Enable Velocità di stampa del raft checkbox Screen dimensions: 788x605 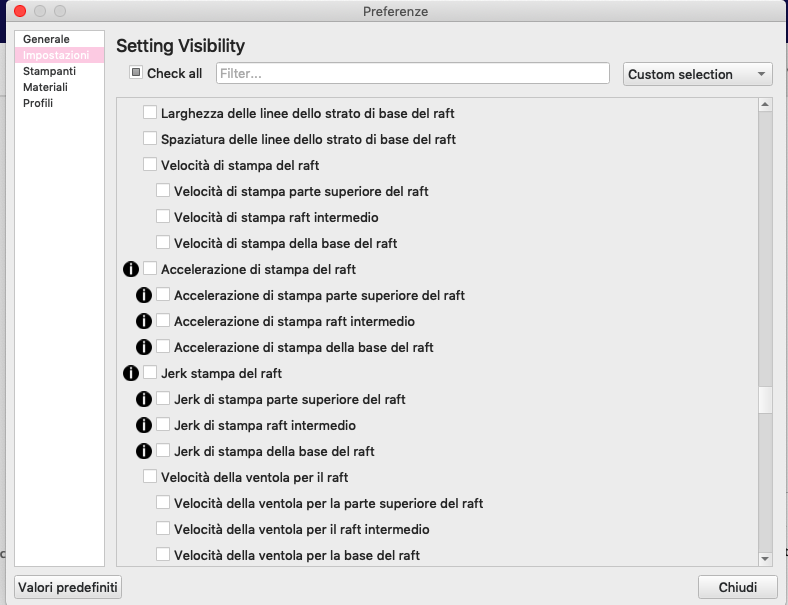click(x=150, y=164)
